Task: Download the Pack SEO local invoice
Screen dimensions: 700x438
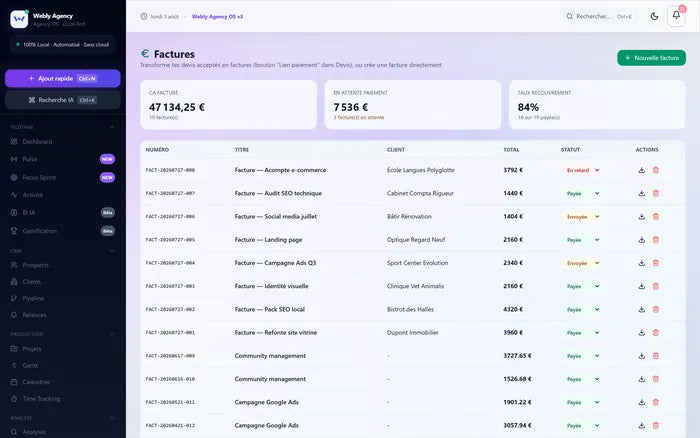Action: click(642, 309)
